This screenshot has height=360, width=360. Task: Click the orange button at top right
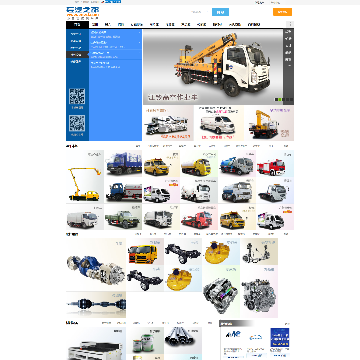[282, 12]
